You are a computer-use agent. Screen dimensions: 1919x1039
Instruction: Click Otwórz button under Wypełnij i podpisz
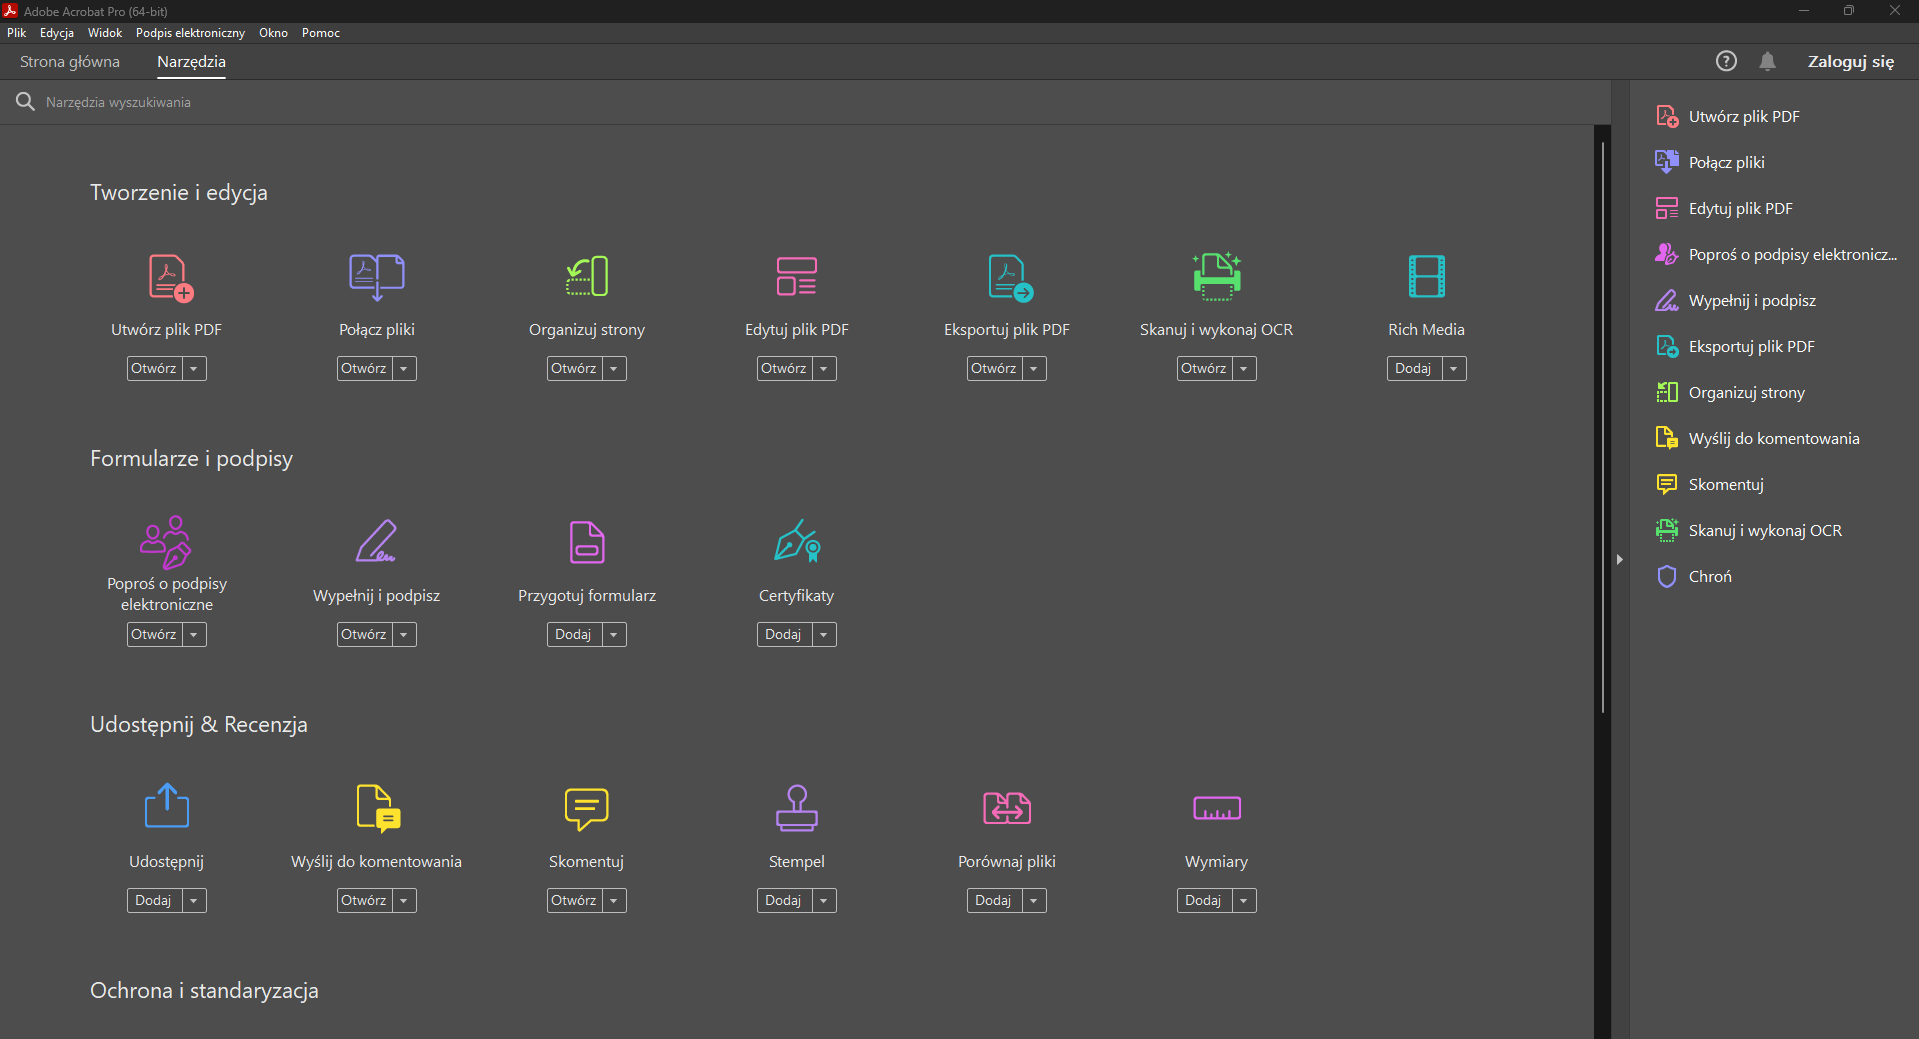pyautogui.click(x=364, y=635)
